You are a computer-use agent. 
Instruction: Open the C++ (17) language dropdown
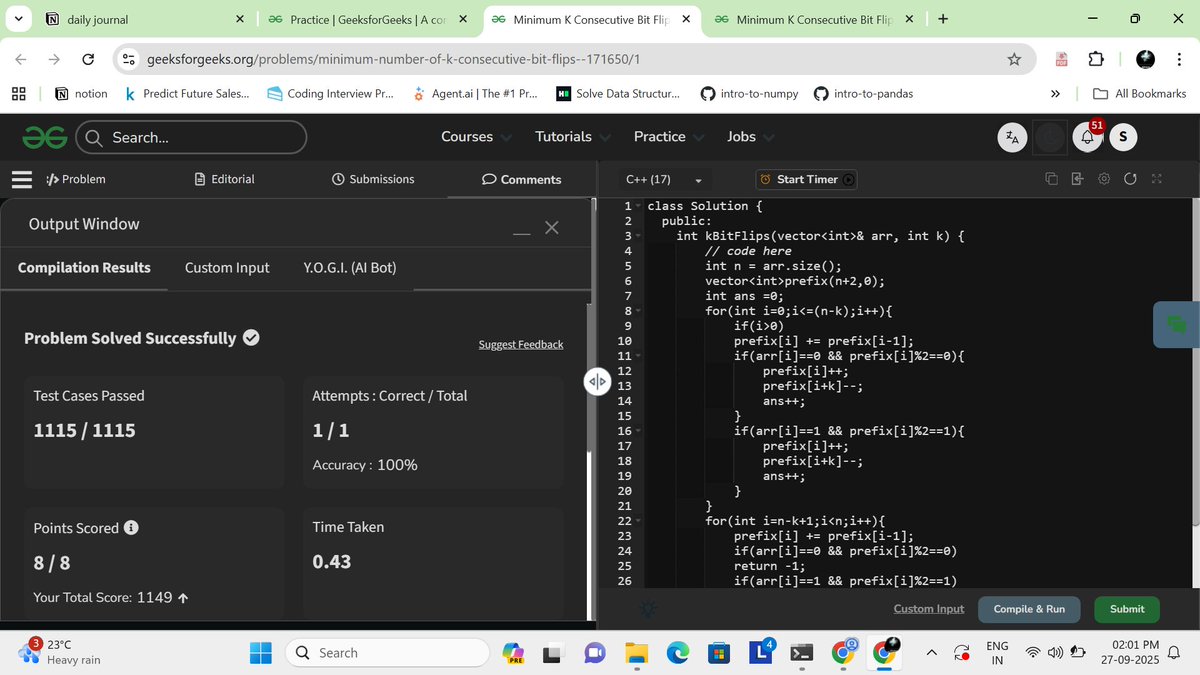[x=664, y=180]
